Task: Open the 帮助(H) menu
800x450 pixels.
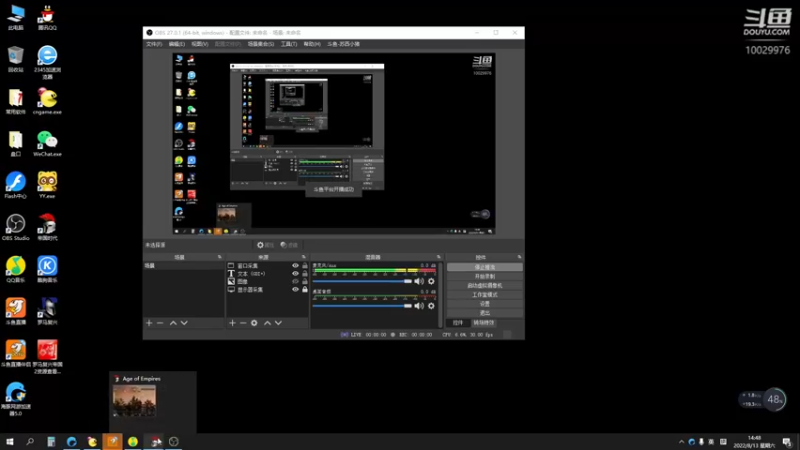Action: 312,44
